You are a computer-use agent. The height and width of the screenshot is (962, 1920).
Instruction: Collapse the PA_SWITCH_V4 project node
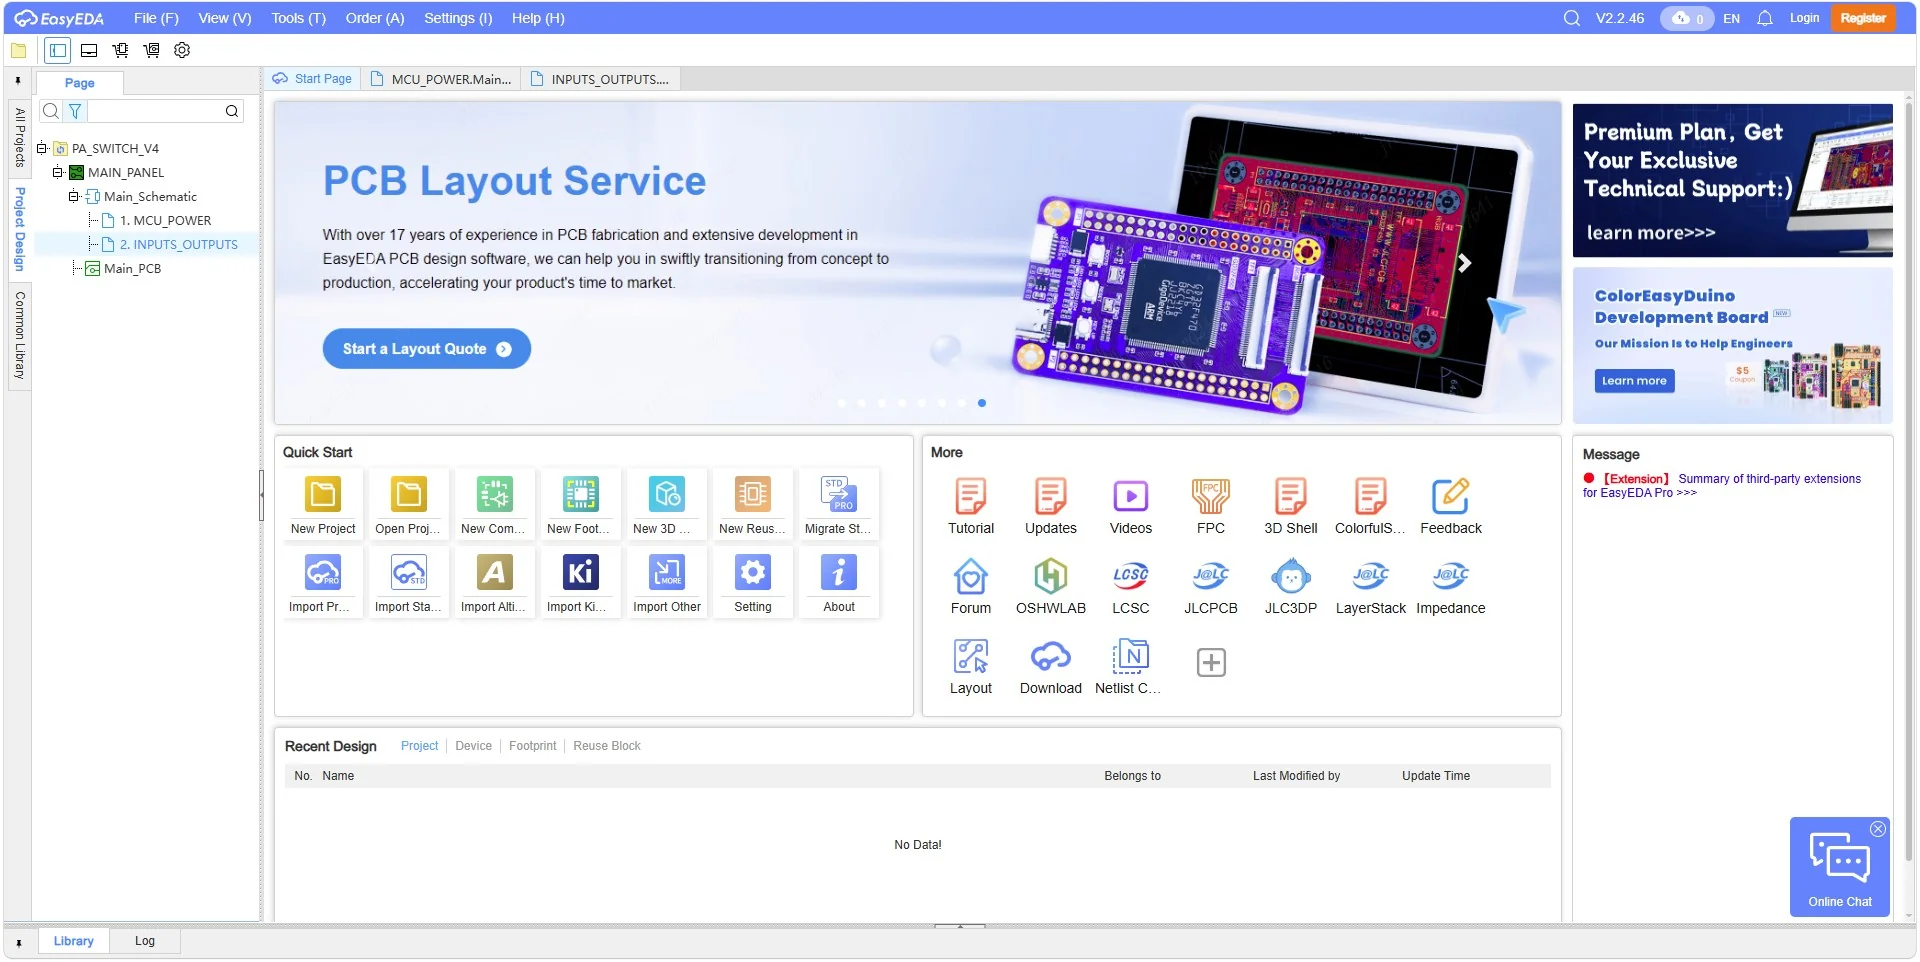tap(40, 148)
